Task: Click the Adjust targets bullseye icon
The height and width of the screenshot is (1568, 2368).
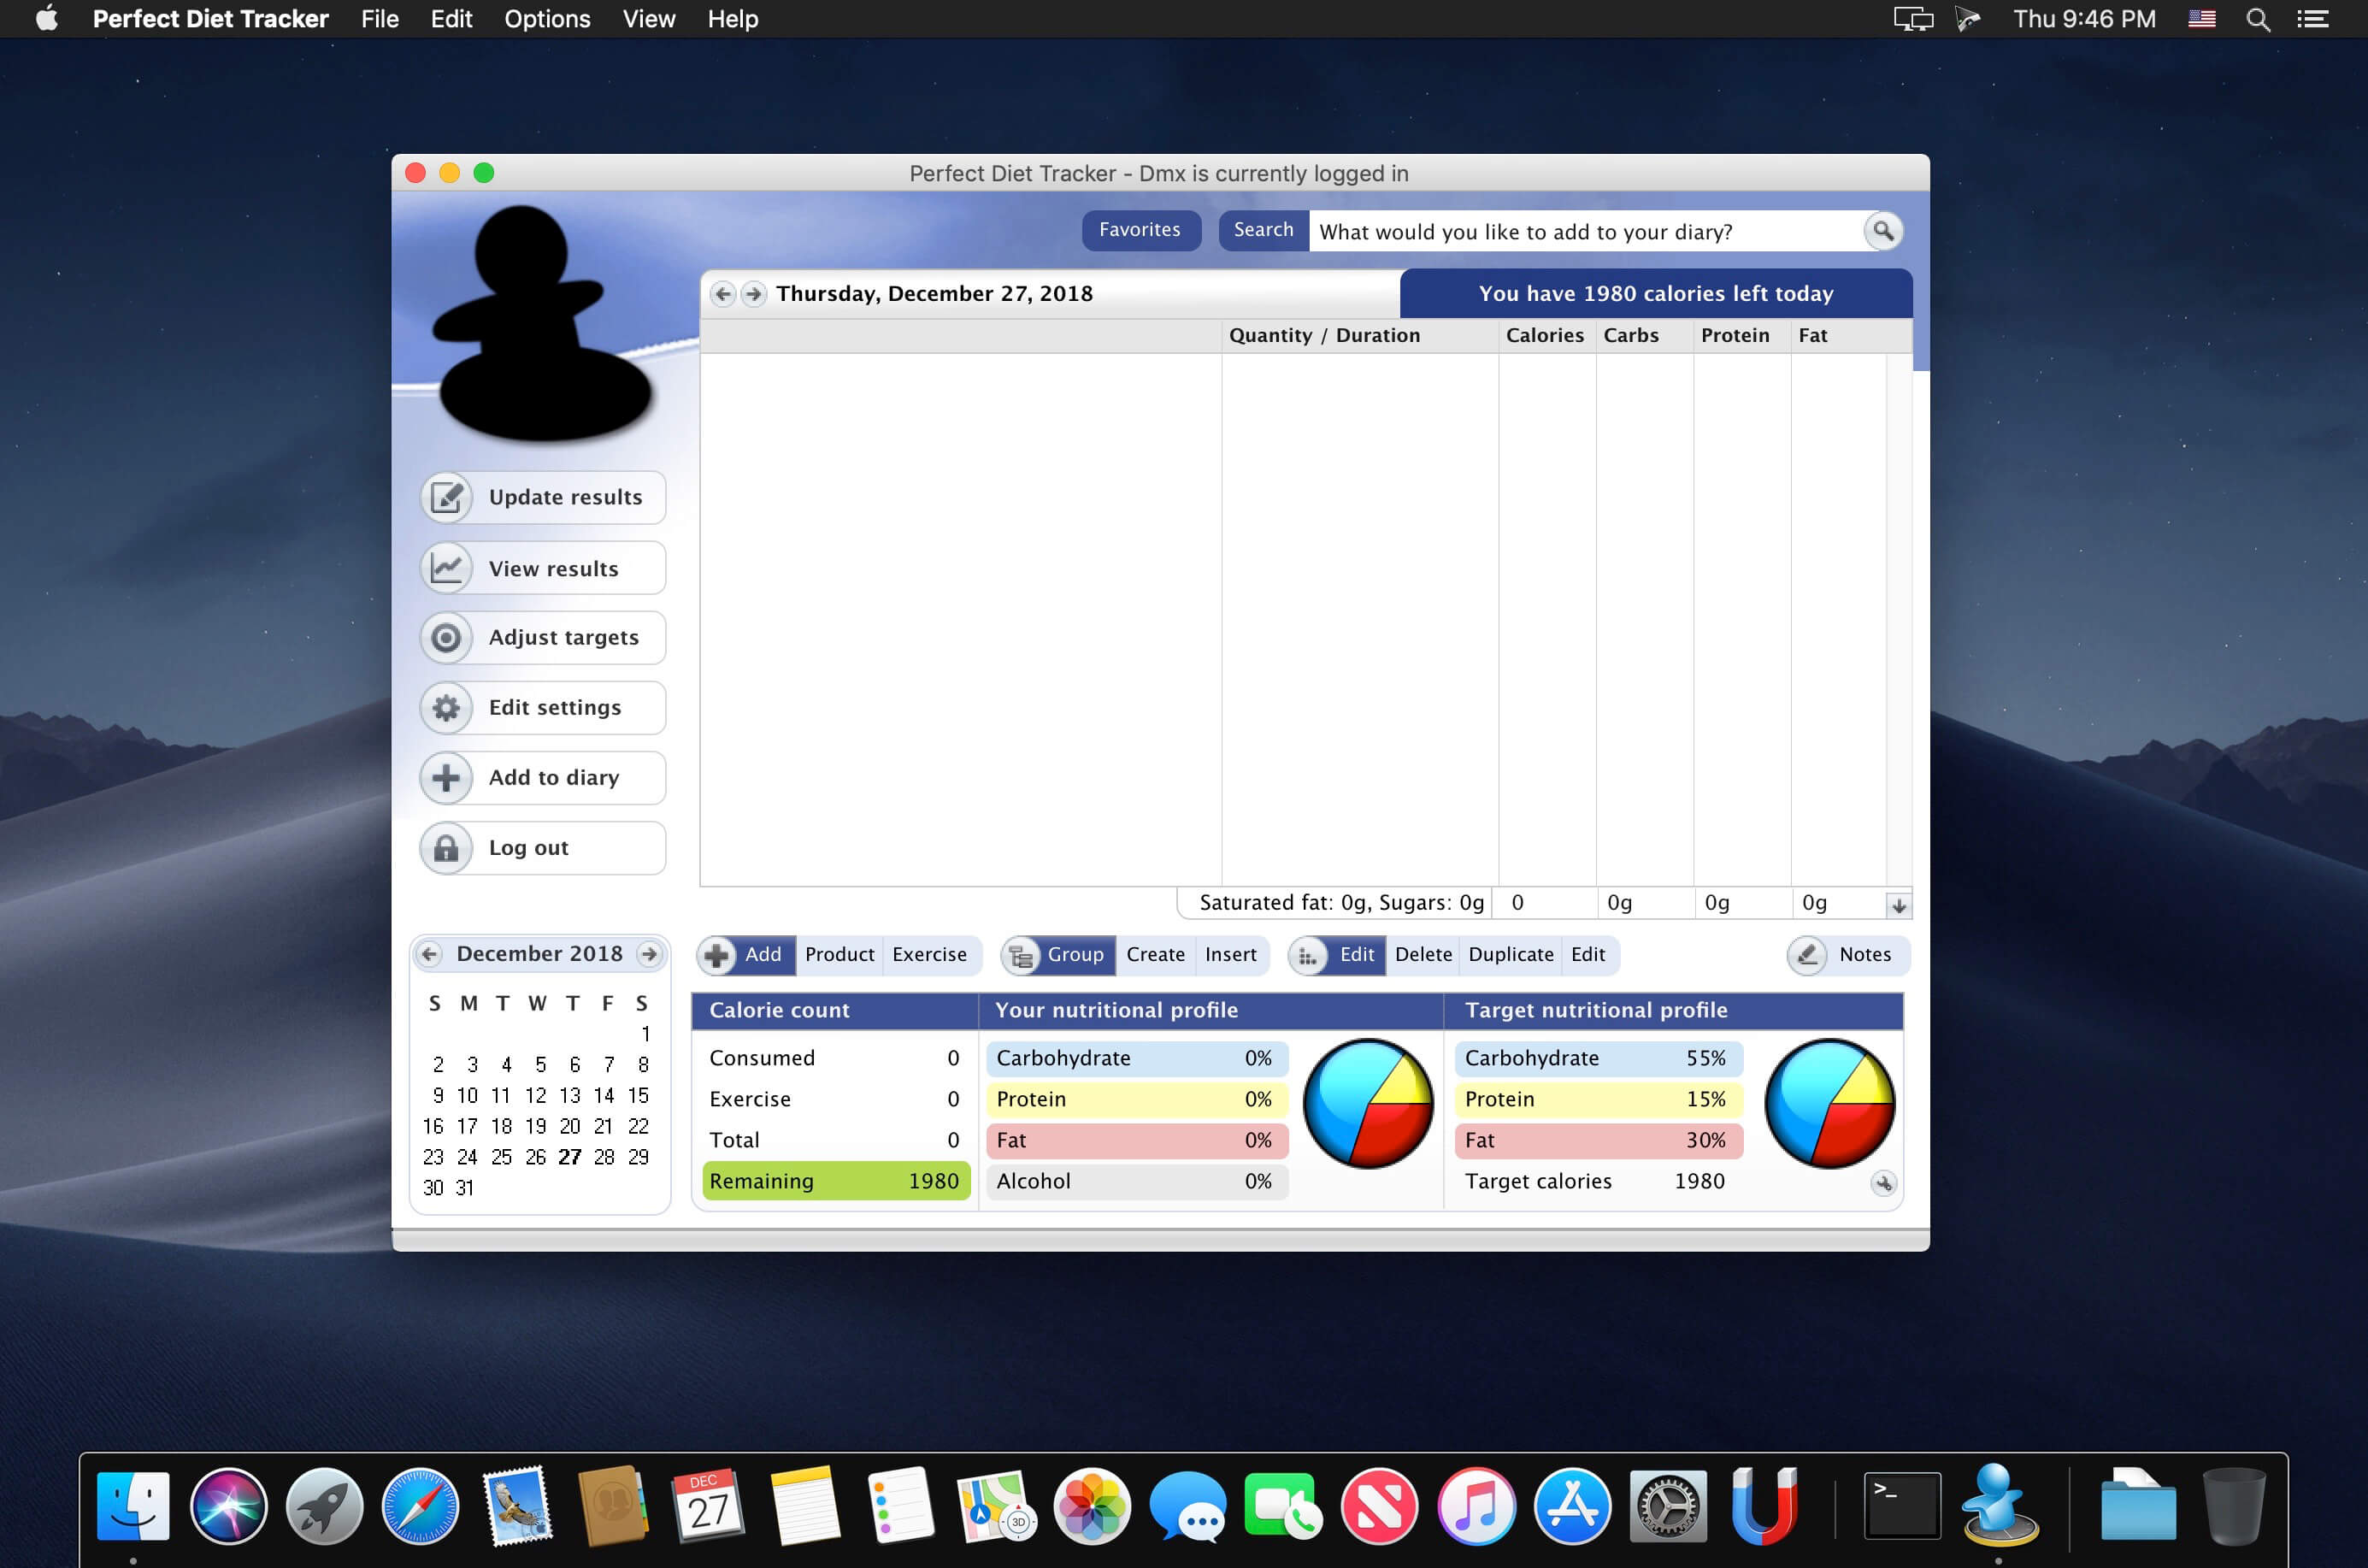Action: [x=446, y=638]
